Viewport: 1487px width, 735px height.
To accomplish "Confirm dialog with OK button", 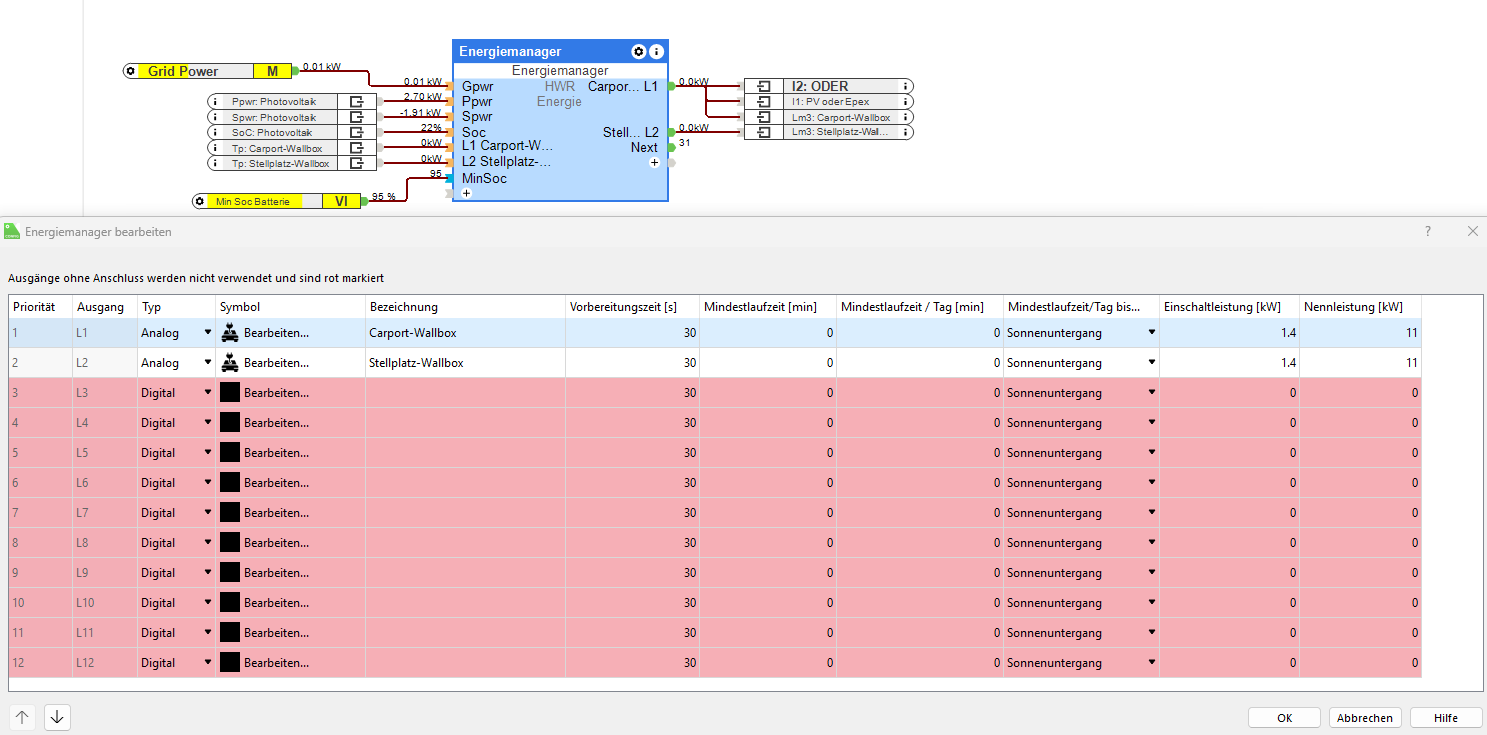I will coord(1285,718).
